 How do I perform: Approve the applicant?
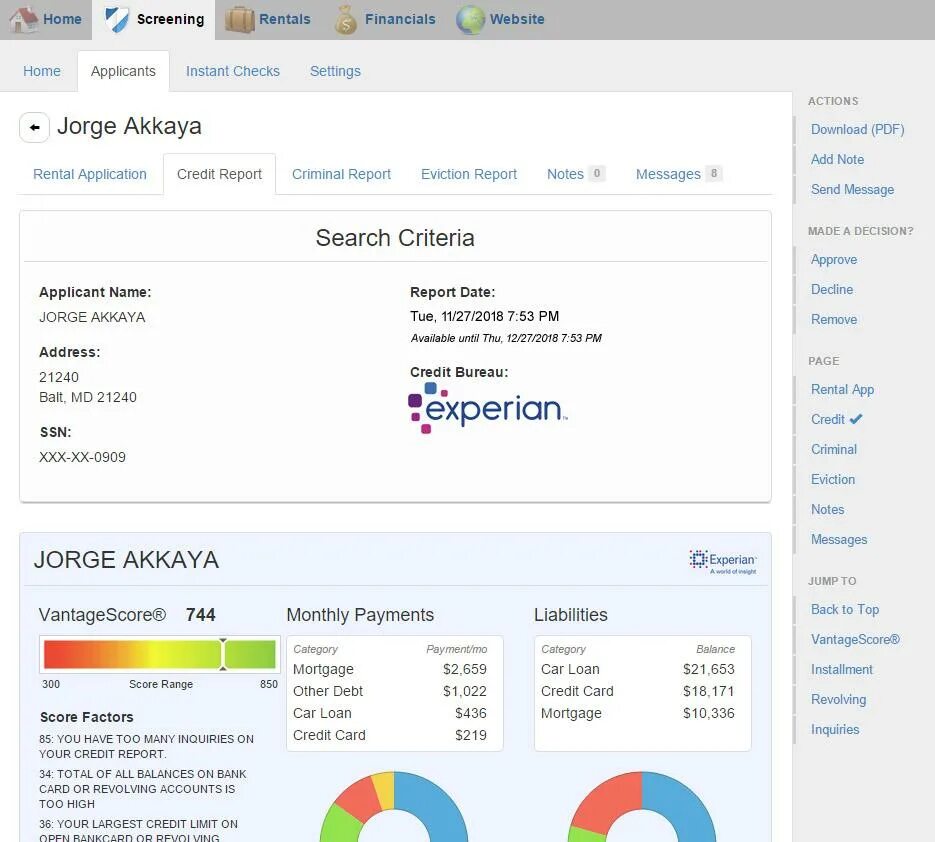[834, 259]
